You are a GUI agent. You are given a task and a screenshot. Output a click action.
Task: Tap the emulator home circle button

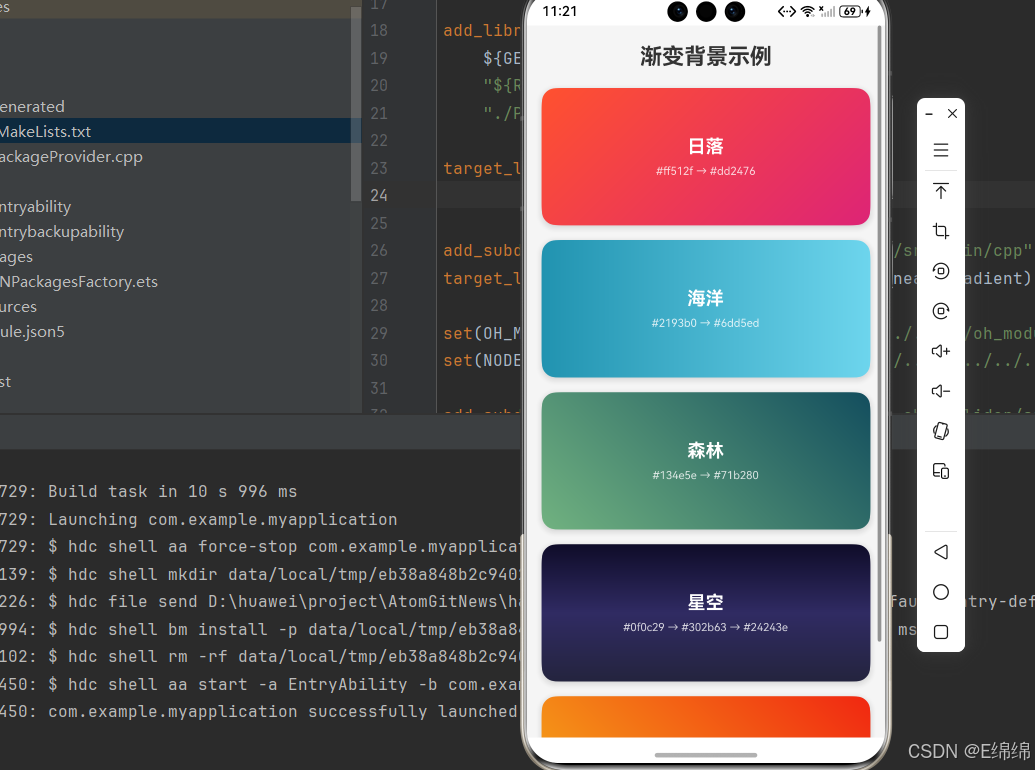pyautogui.click(x=941, y=592)
